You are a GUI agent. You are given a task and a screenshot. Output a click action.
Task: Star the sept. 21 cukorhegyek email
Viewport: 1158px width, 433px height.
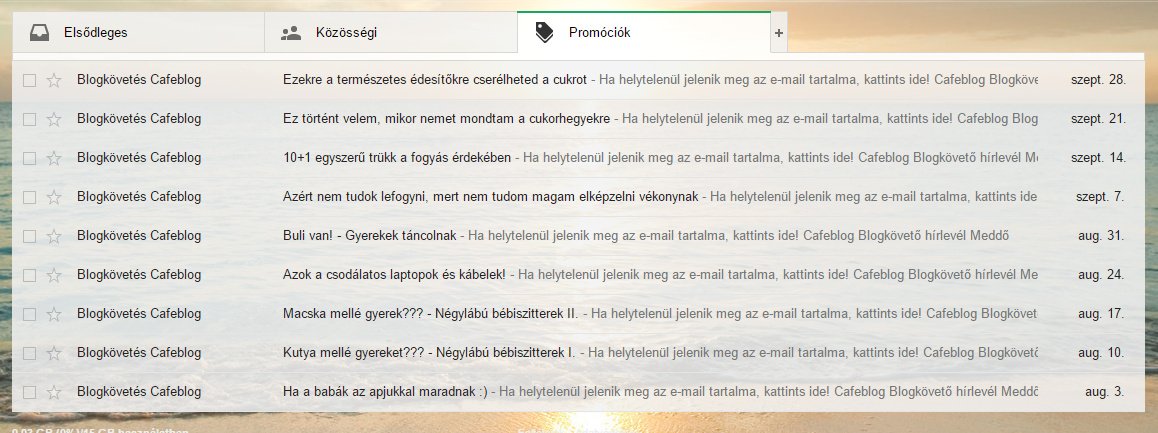(54, 119)
